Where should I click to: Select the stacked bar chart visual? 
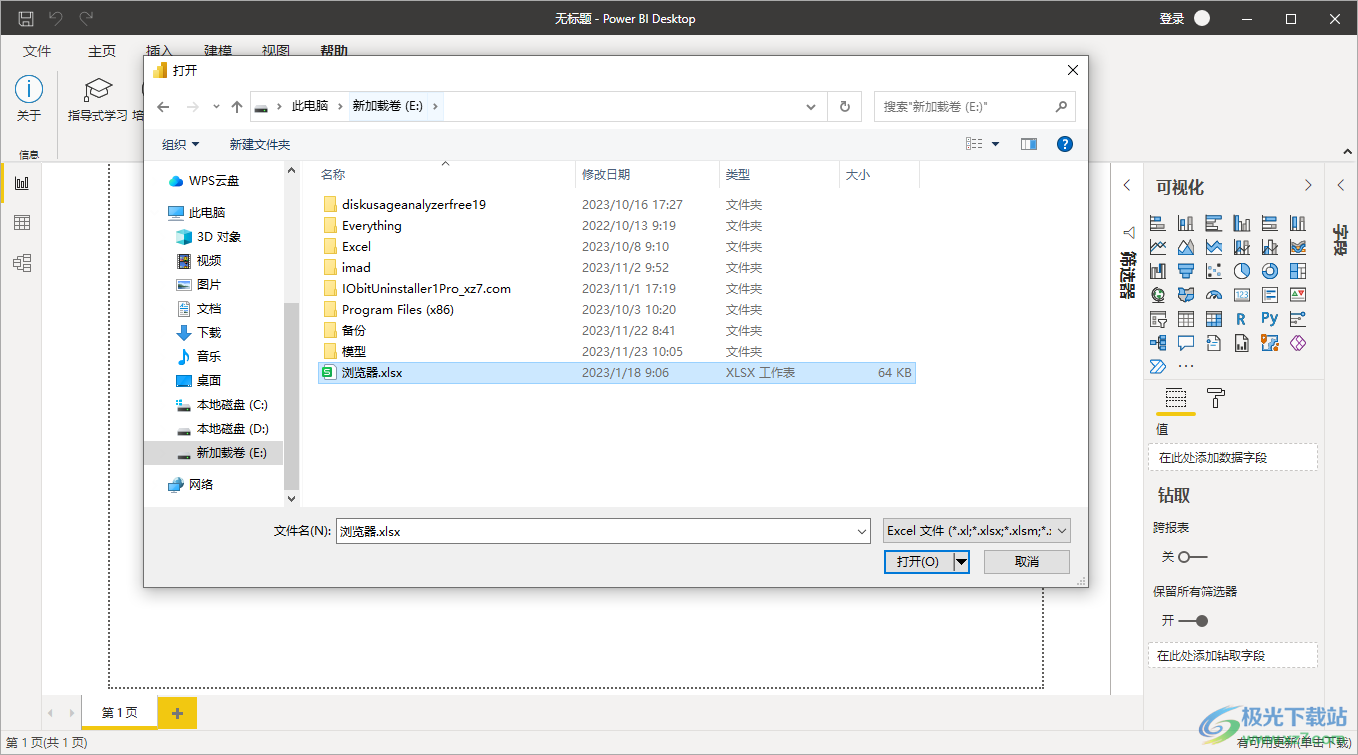(x=1158, y=223)
